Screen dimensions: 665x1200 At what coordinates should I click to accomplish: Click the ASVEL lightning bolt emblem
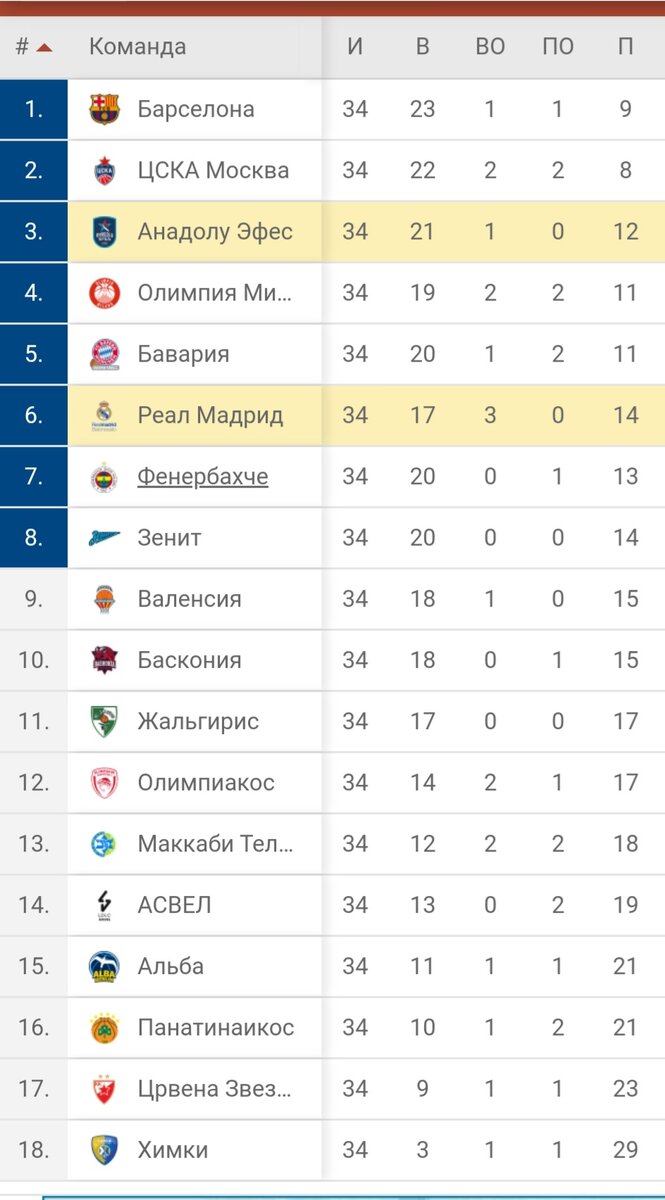click(x=104, y=904)
